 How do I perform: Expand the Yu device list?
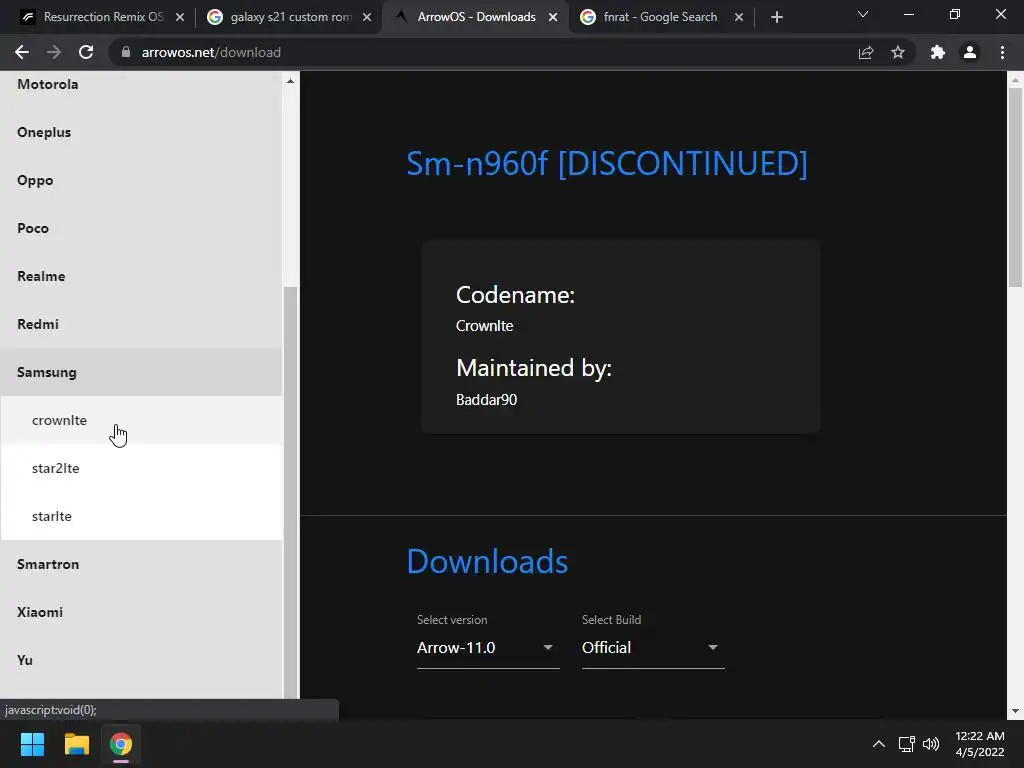point(141,660)
